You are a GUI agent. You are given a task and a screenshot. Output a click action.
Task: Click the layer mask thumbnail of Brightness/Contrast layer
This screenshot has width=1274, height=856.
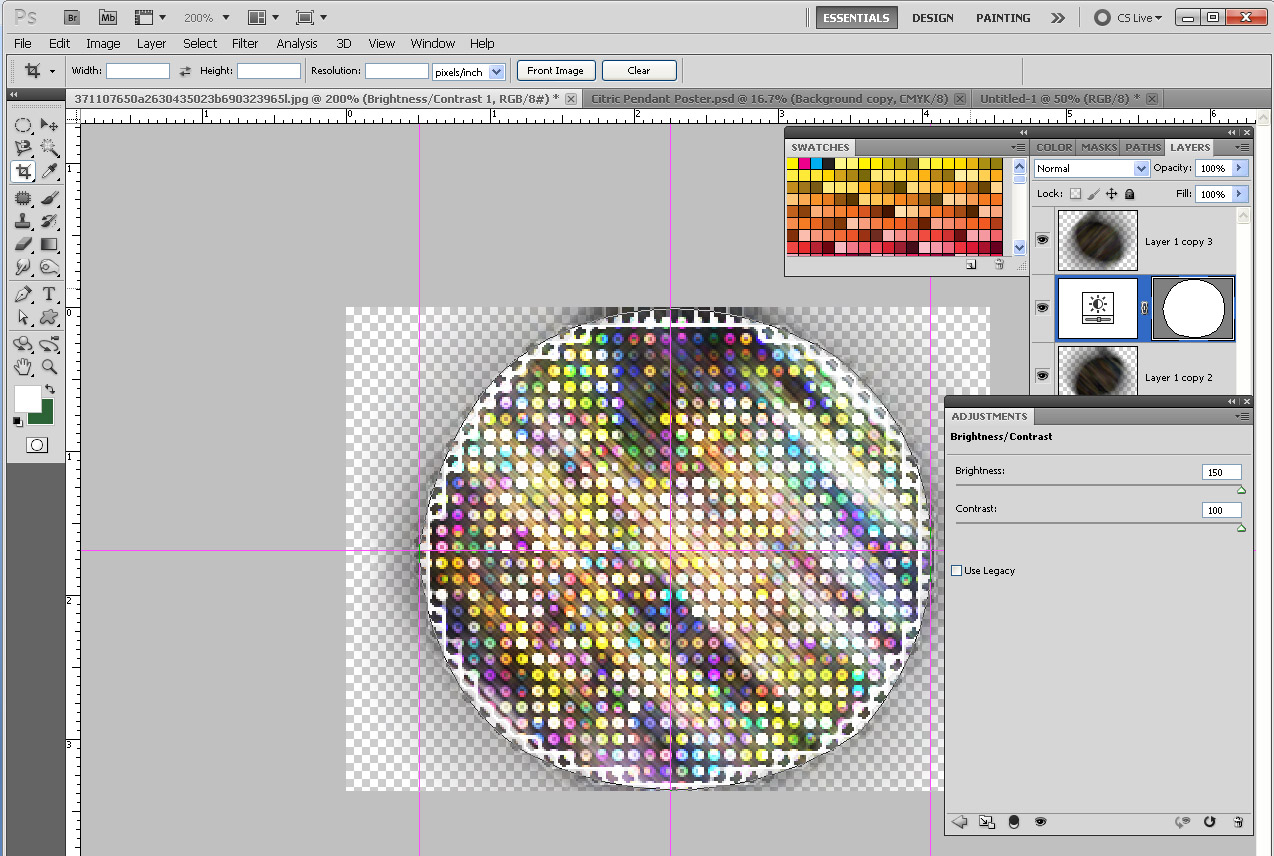[1192, 308]
